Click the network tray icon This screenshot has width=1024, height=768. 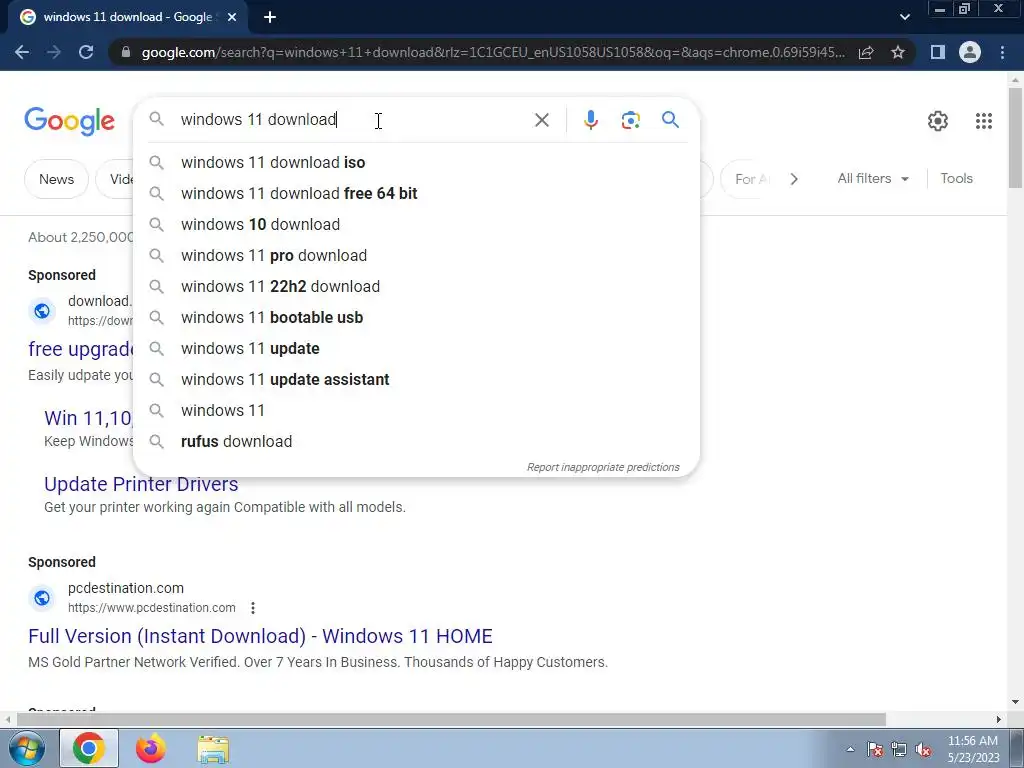tap(899, 750)
